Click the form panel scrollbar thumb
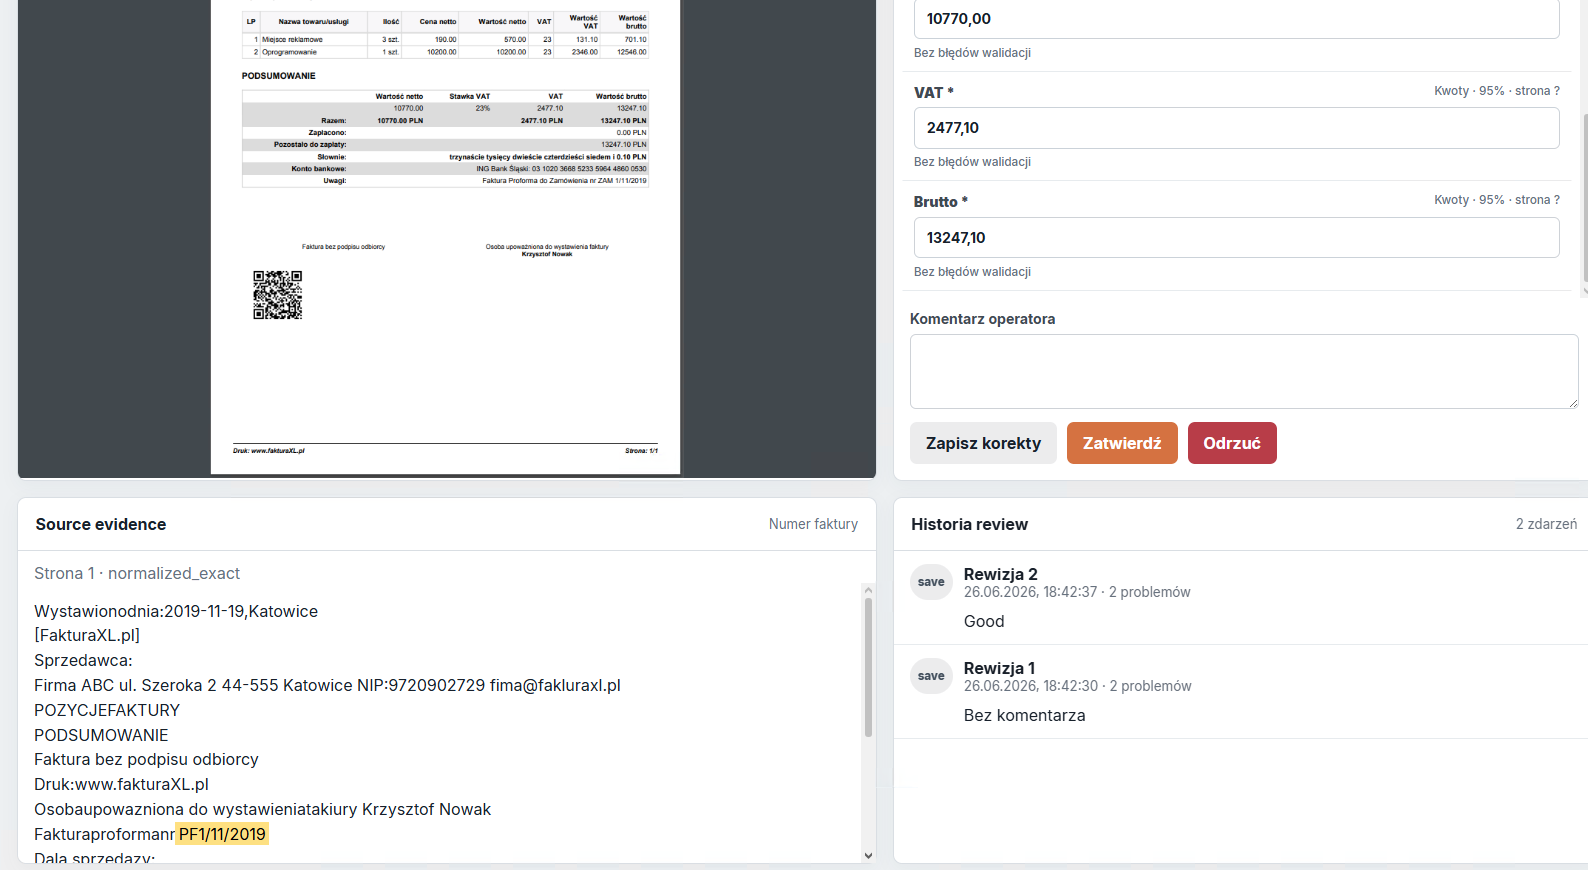 1584,198
